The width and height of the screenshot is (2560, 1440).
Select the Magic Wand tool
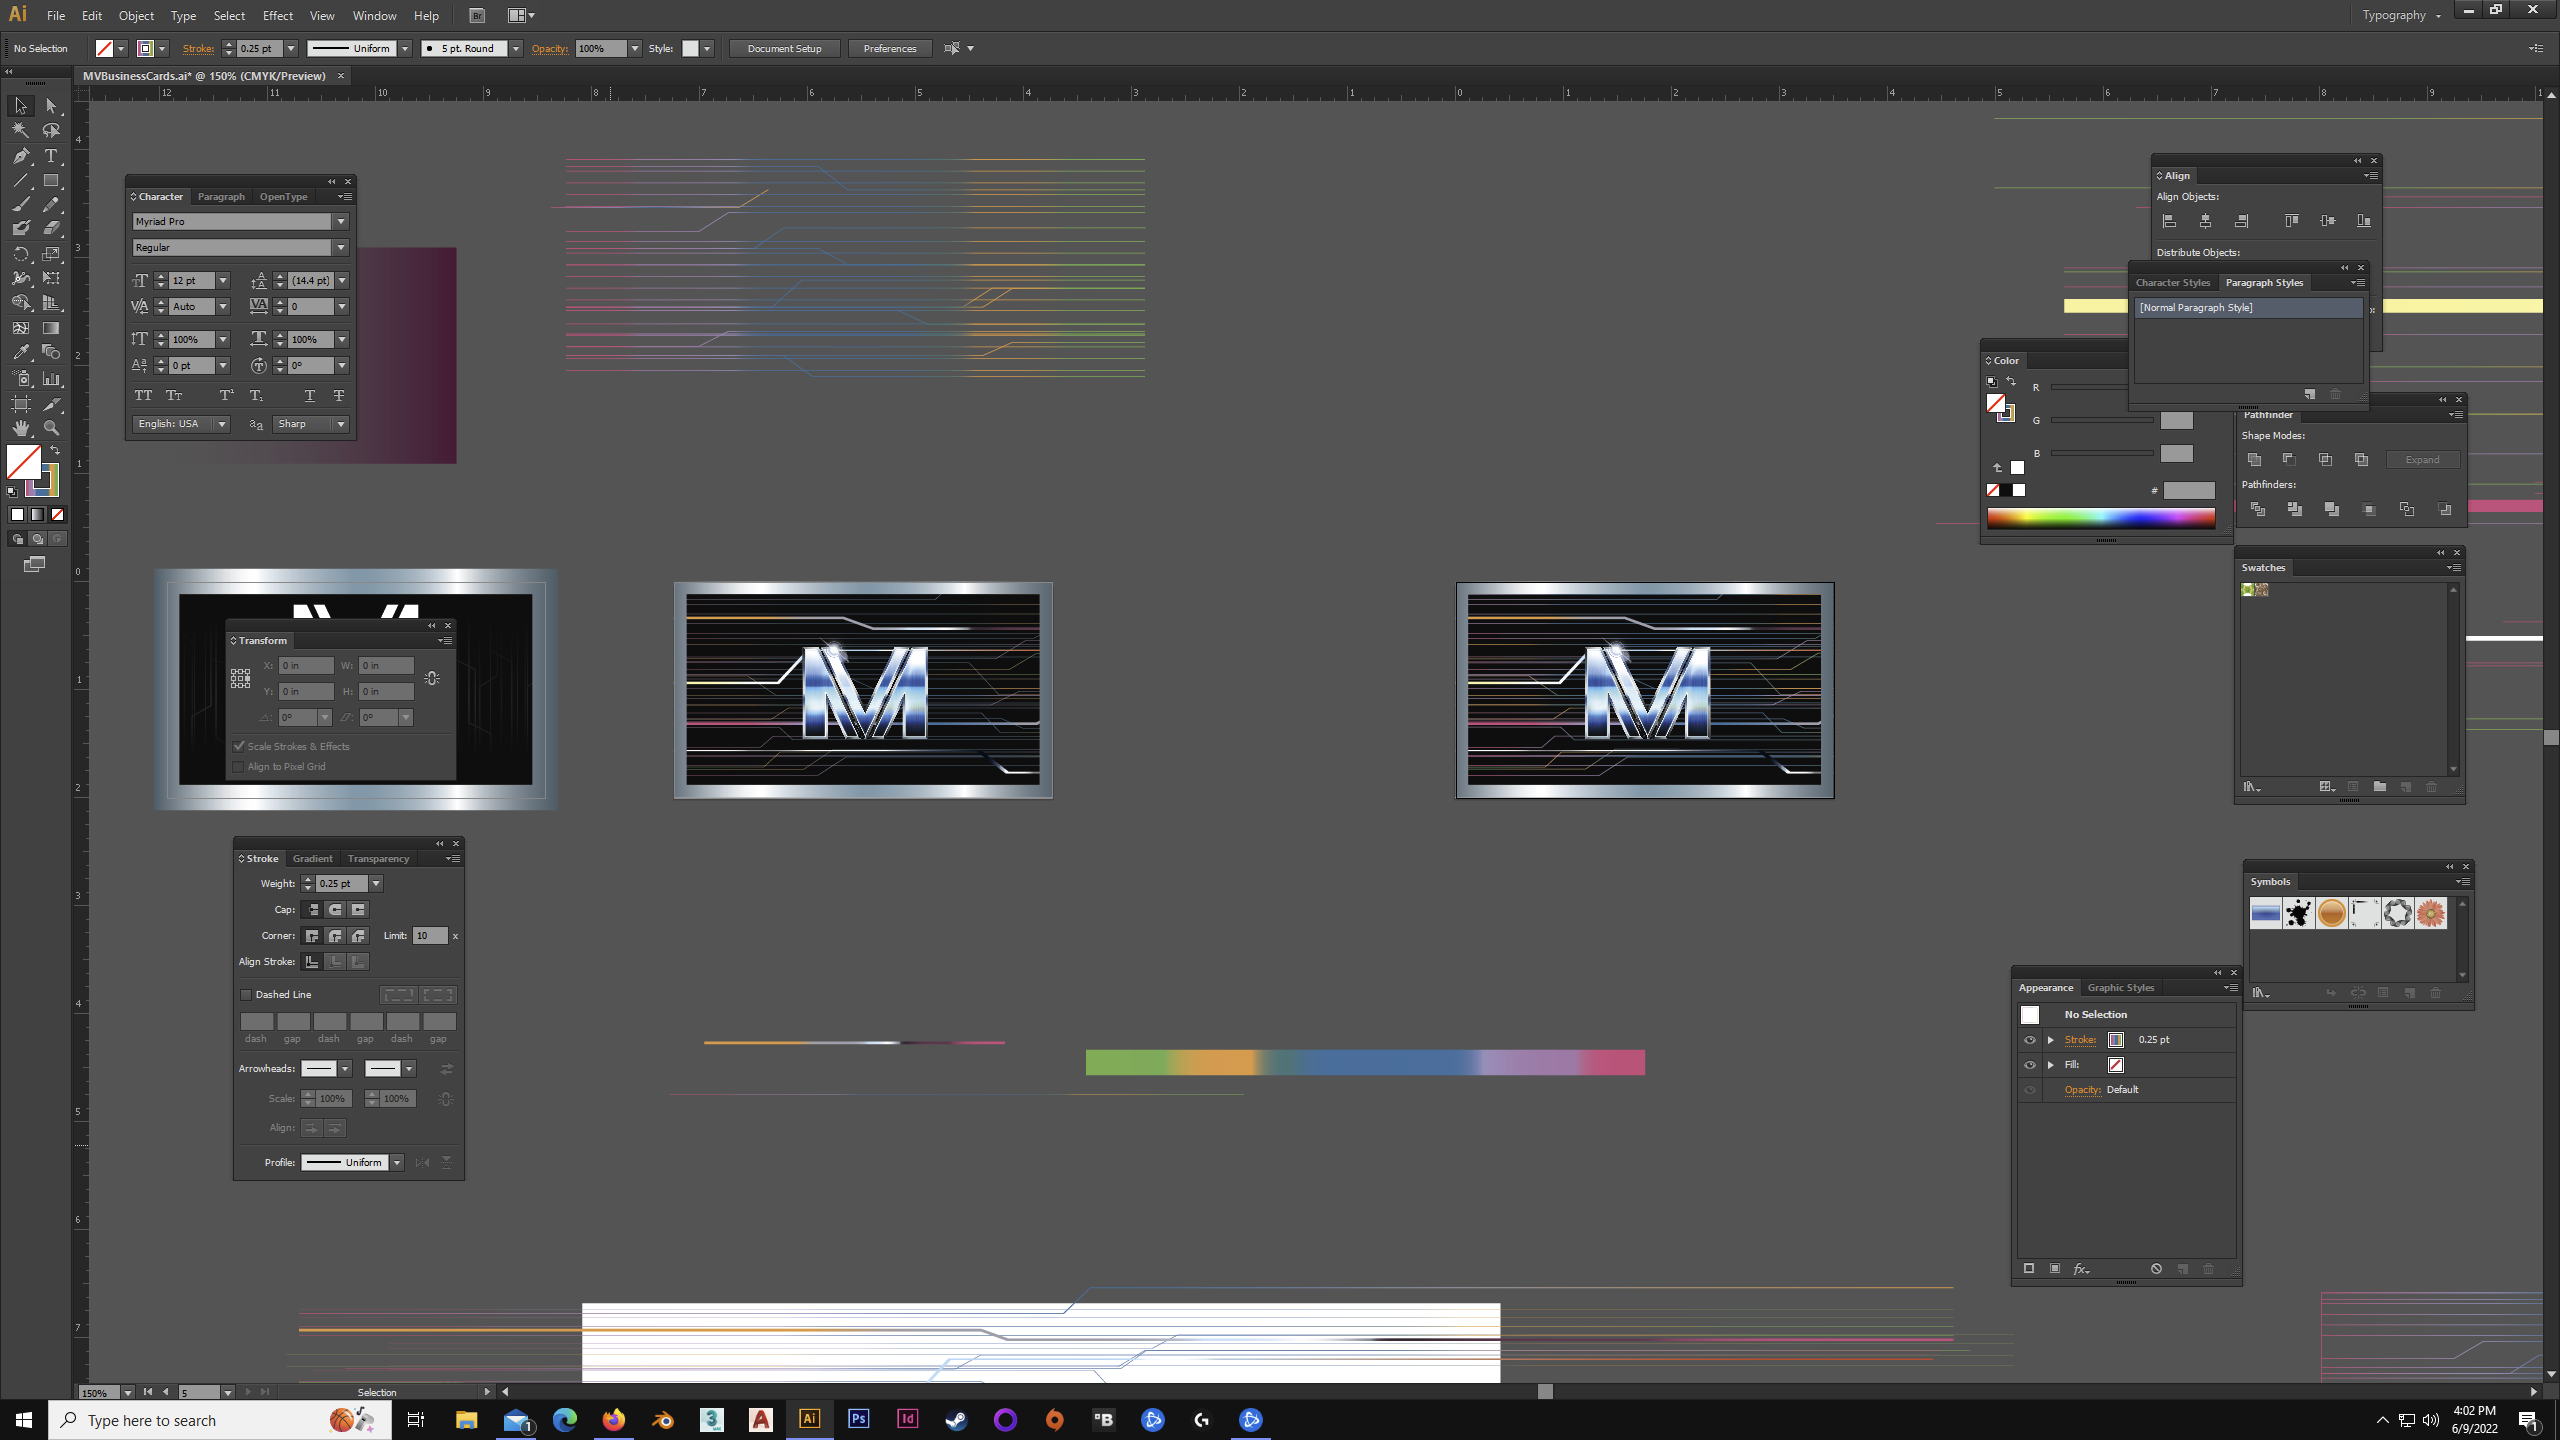[20, 130]
